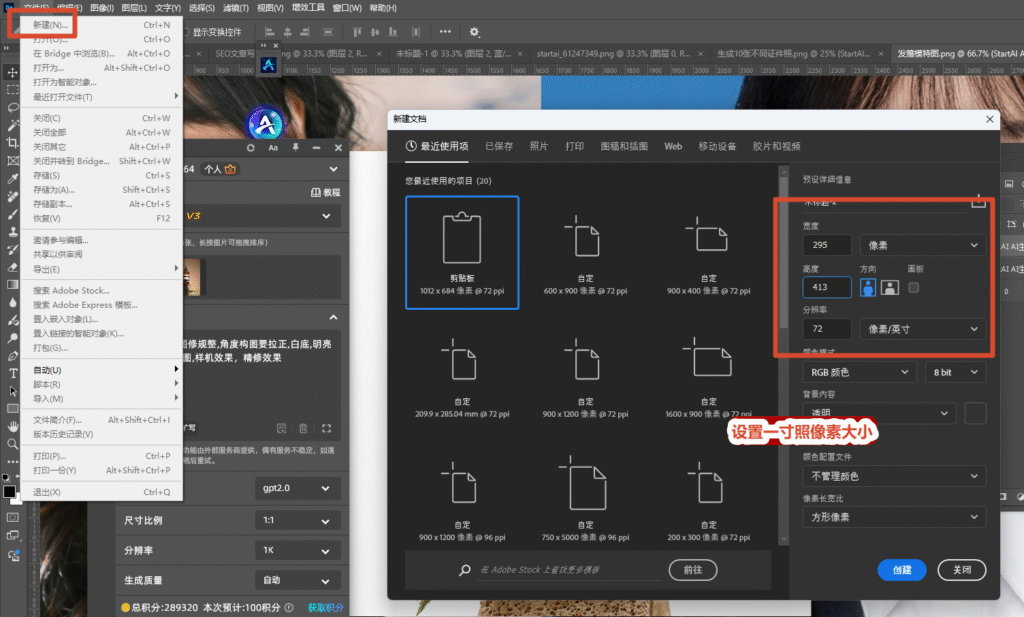Switch to the Web tab
Viewport: 1024px width, 617px height.
click(673, 146)
